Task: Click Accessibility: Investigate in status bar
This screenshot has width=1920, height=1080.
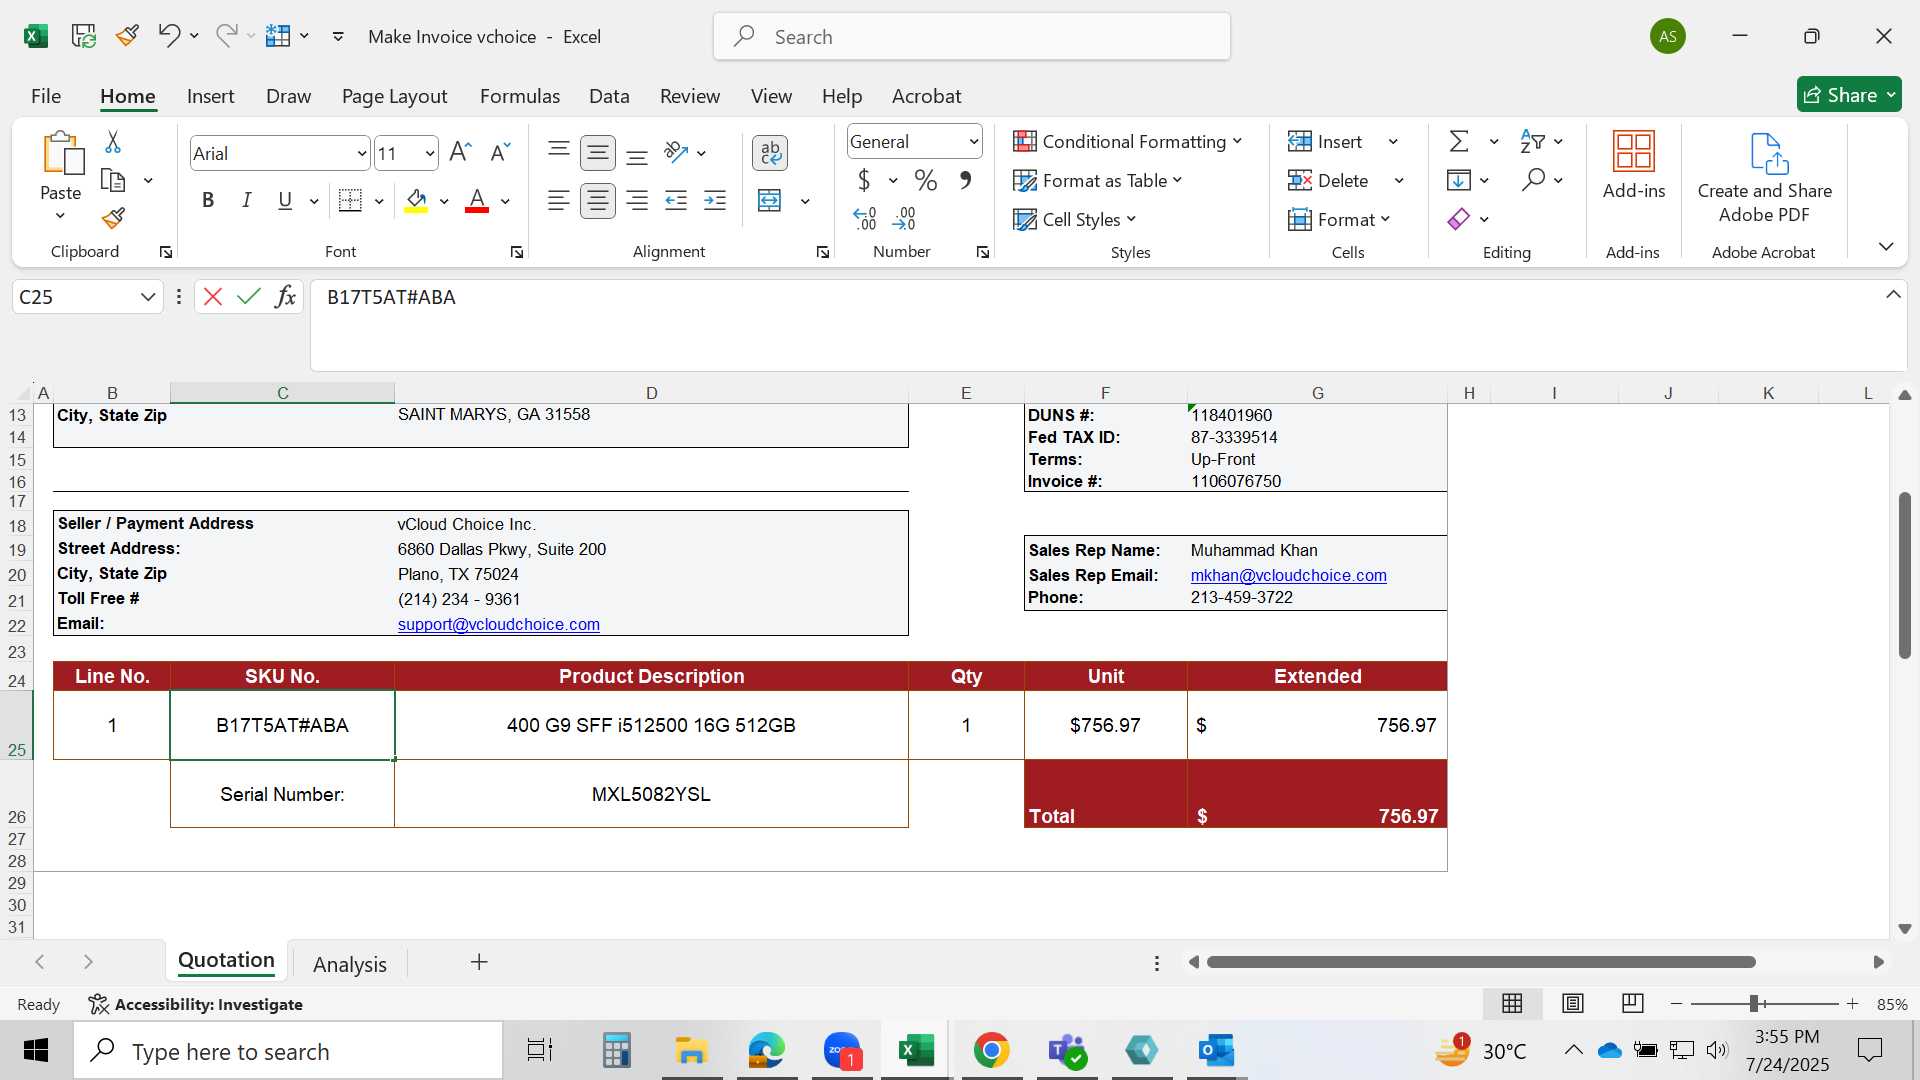Action: [195, 1004]
